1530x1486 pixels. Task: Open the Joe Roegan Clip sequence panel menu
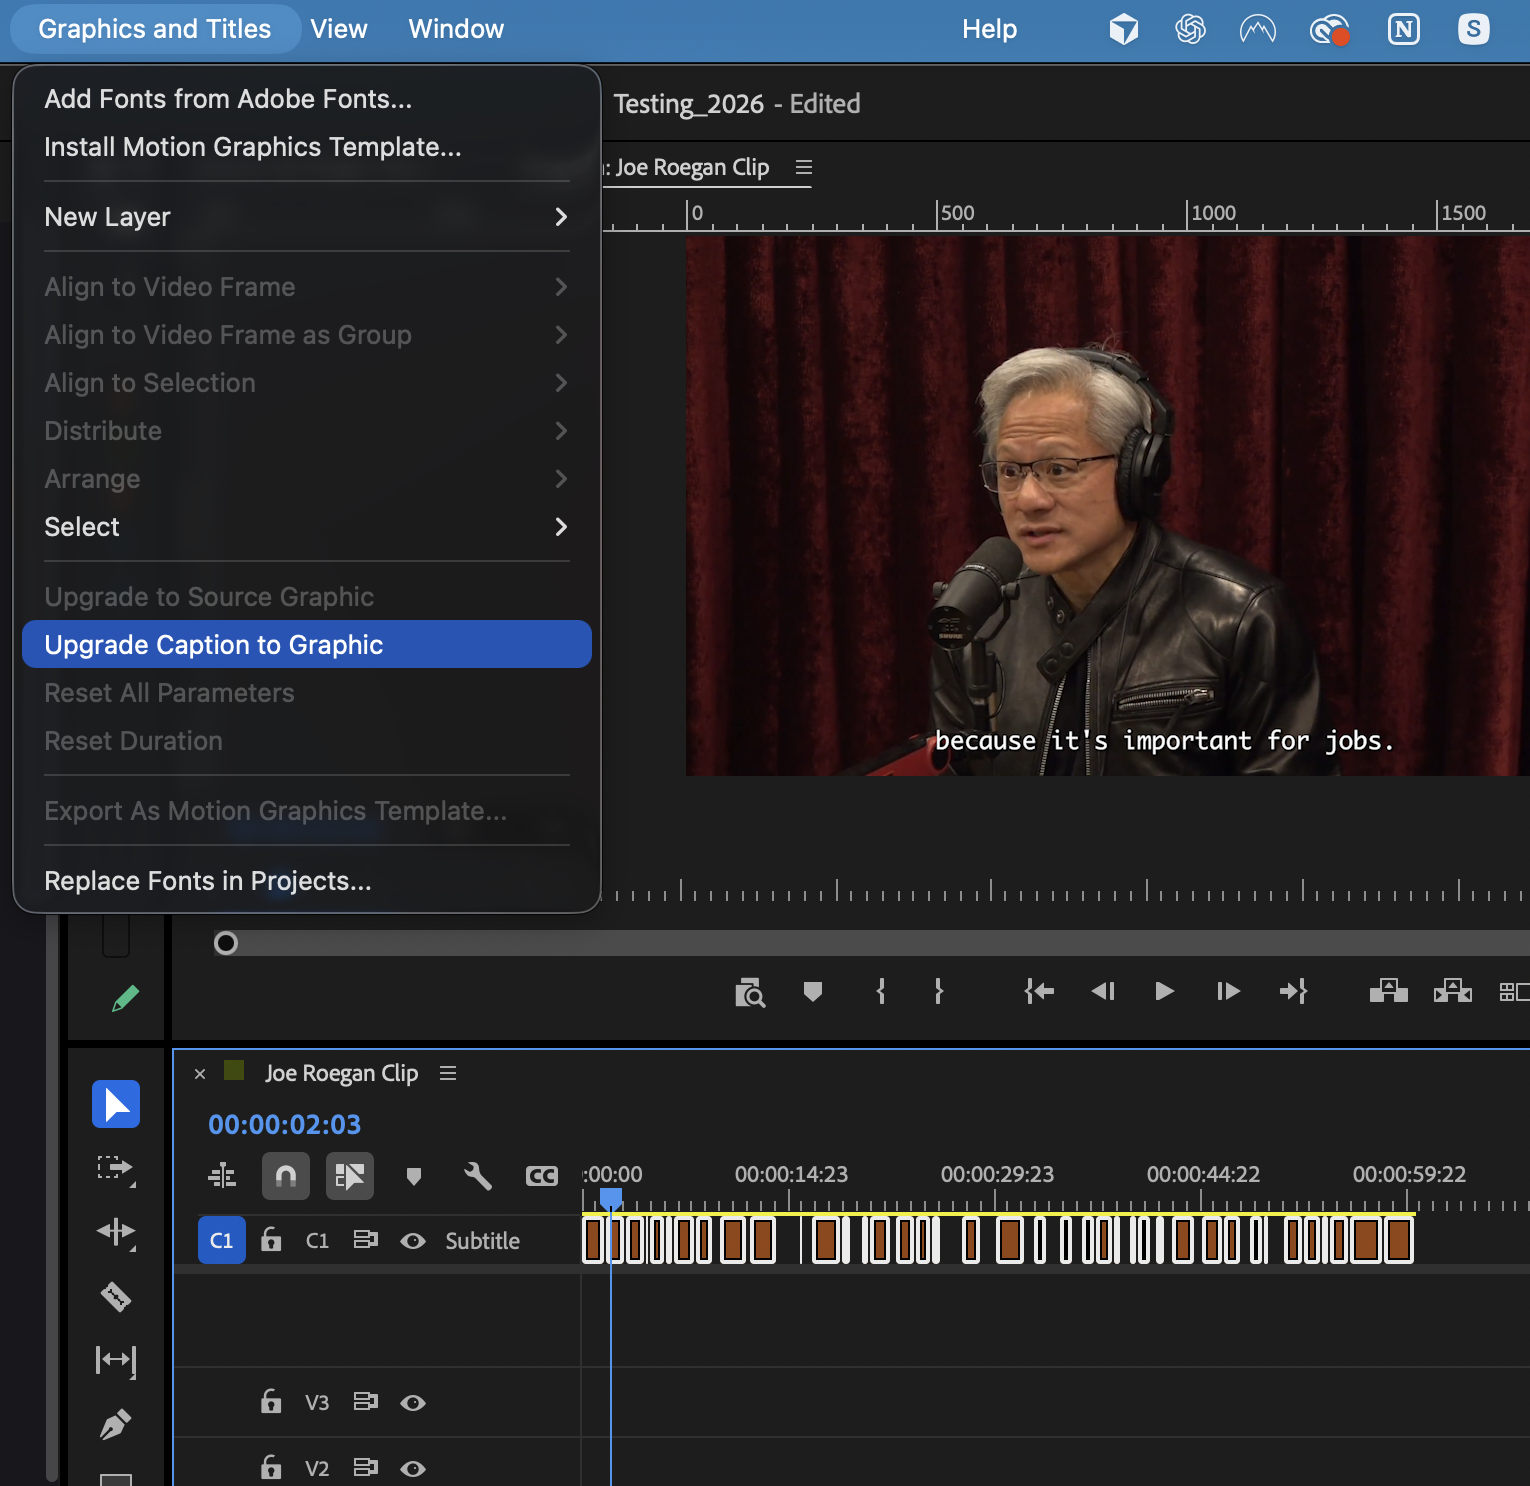[x=448, y=1073]
